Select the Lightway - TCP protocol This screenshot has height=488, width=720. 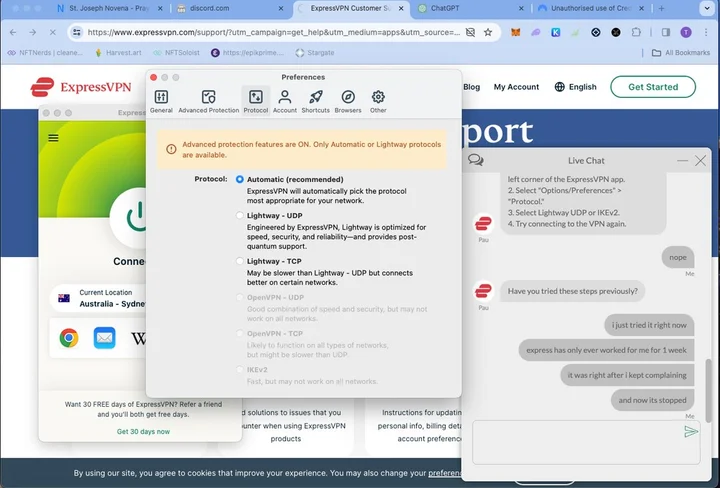[240, 261]
